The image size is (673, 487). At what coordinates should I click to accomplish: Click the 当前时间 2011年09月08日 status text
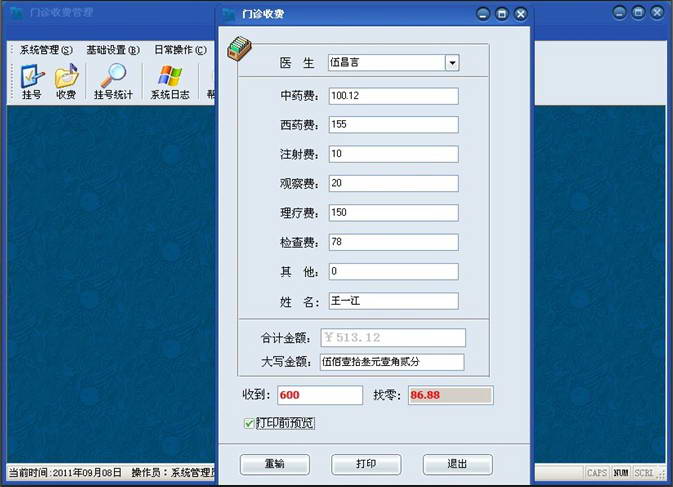click(65, 472)
